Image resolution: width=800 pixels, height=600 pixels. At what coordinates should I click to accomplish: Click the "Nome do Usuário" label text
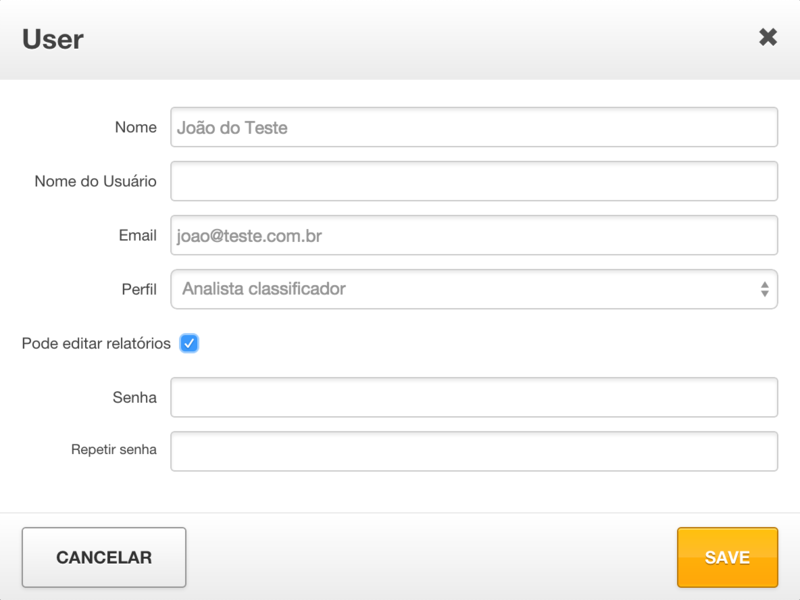(x=96, y=181)
